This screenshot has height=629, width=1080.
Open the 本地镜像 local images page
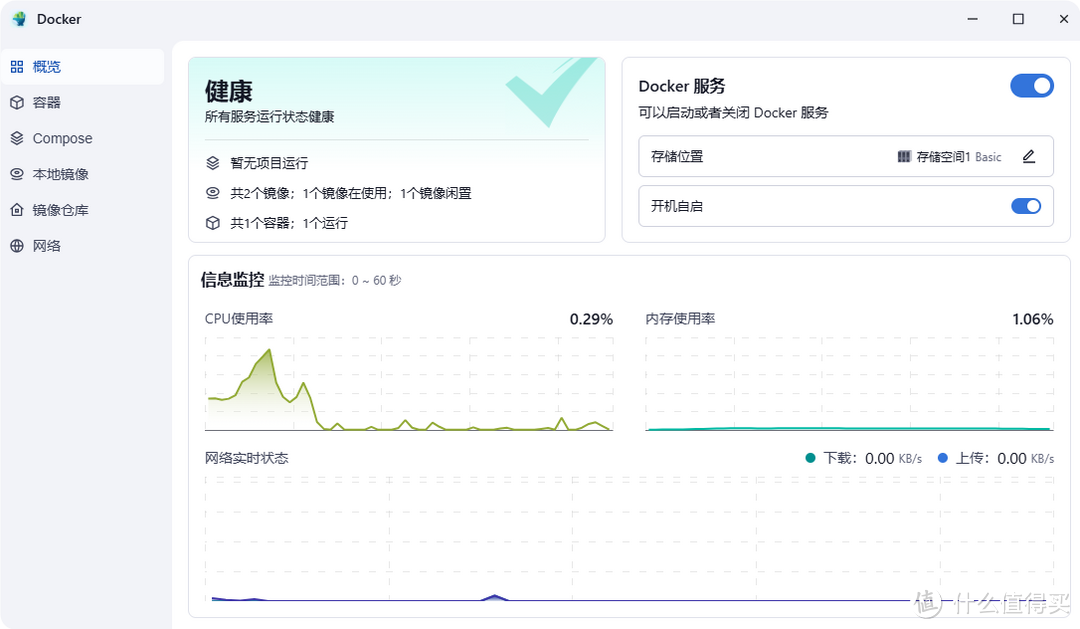pyautogui.click(x=82, y=174)
